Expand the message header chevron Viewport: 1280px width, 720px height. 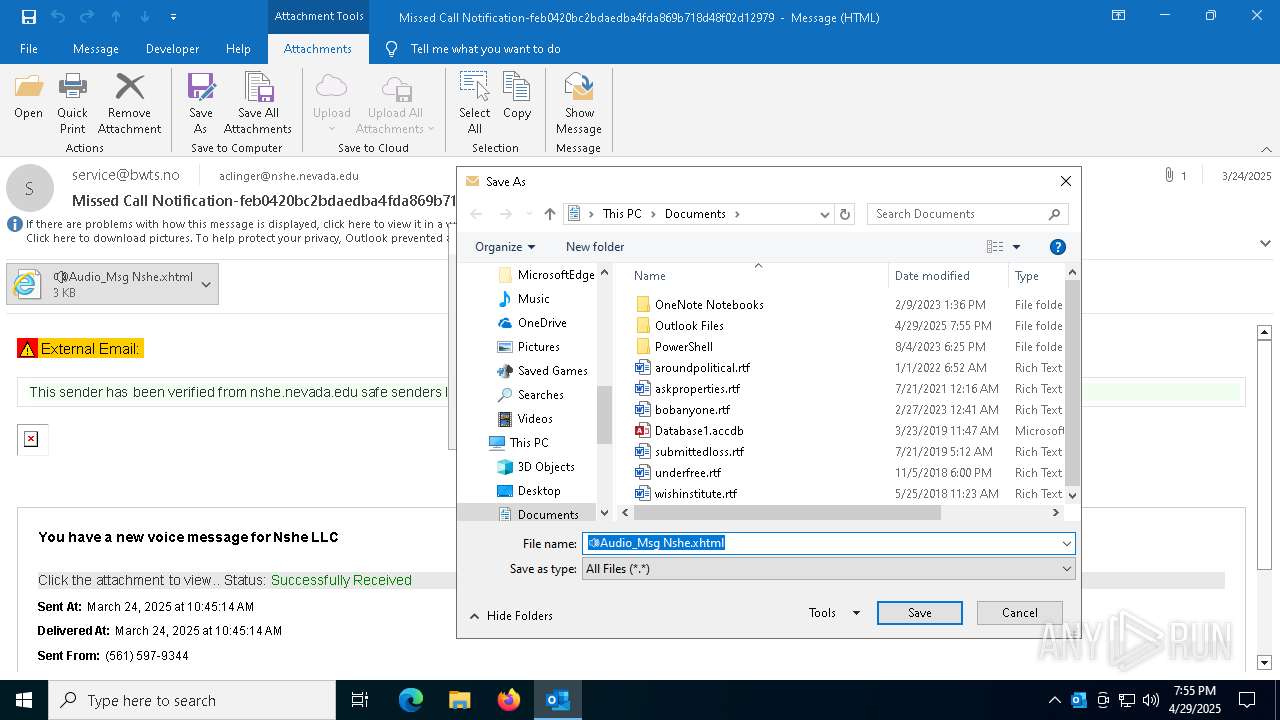point(1265,243)
